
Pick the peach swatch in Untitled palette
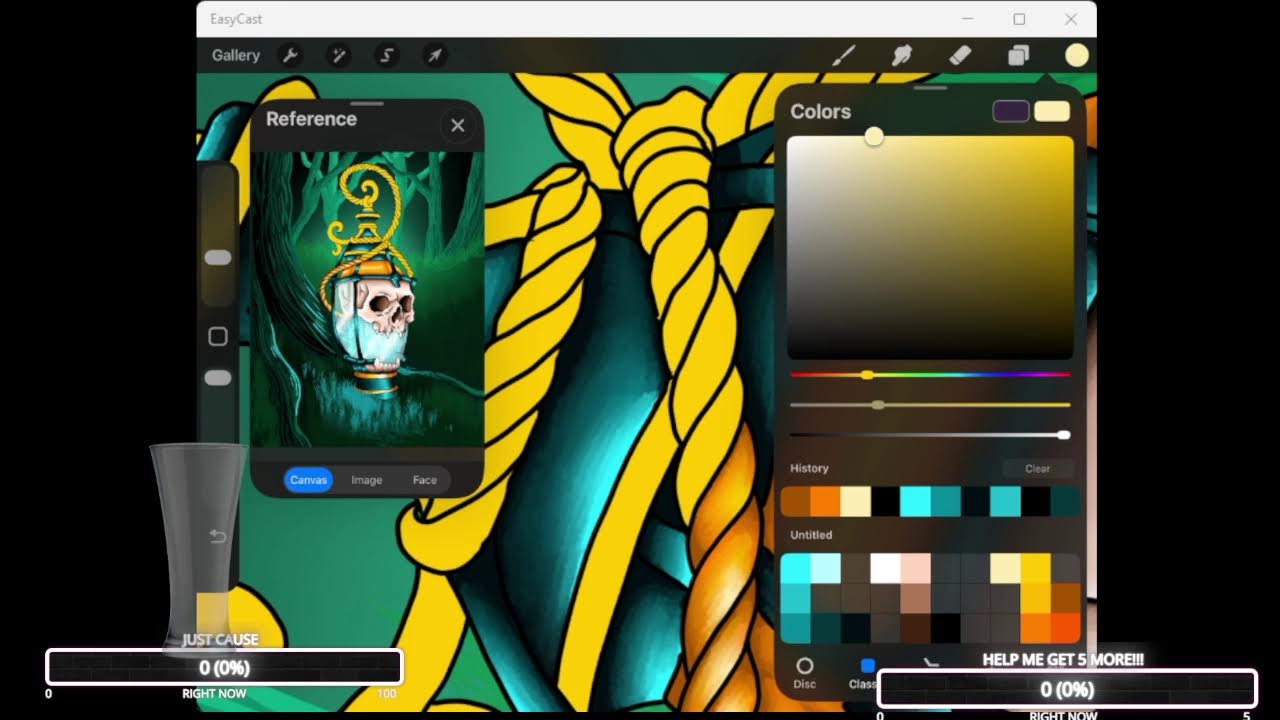tap(915, 569)
